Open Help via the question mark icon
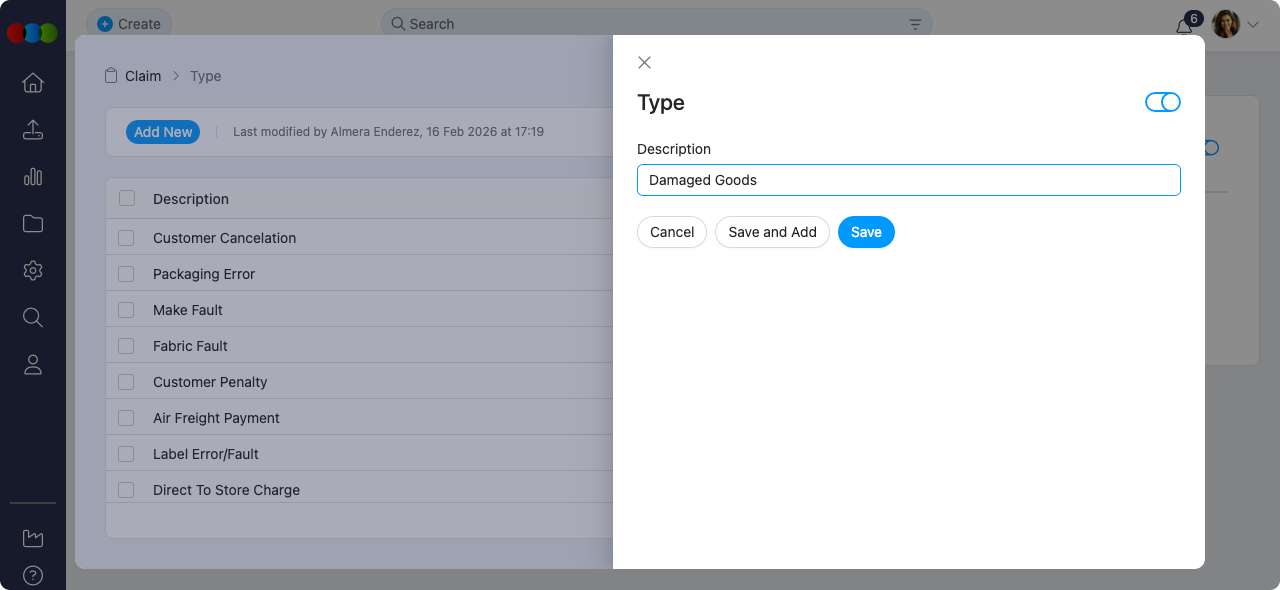 pyautogui.click(x=32, y=575)
